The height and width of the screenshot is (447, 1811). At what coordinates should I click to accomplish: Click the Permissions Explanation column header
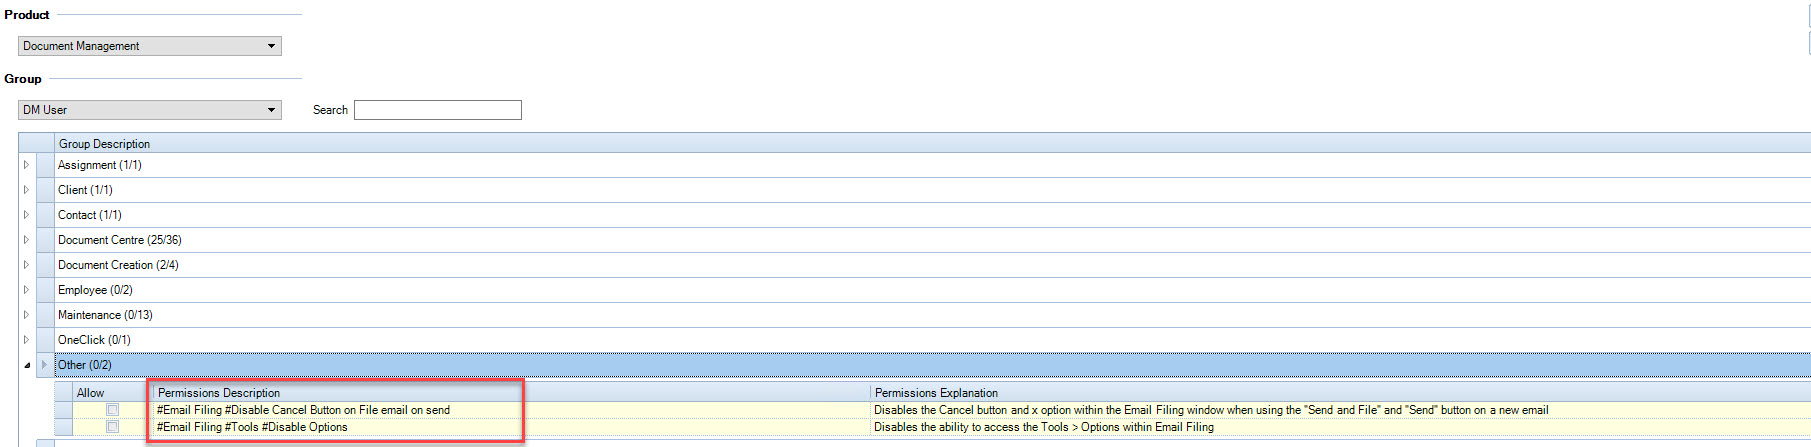(x=1340, y=393)
